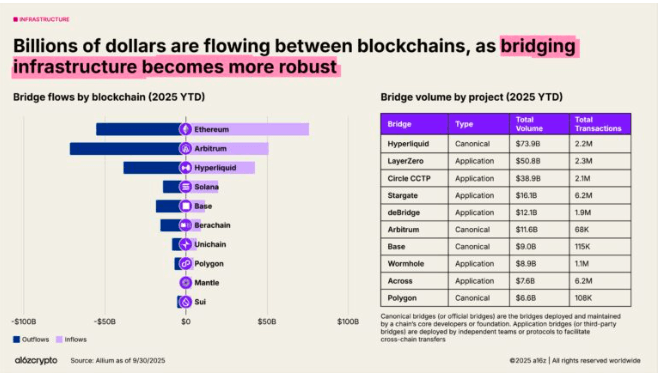Select the Unichain icon
The width and height of the screenshot is (663, 377).
pos(185,244)
